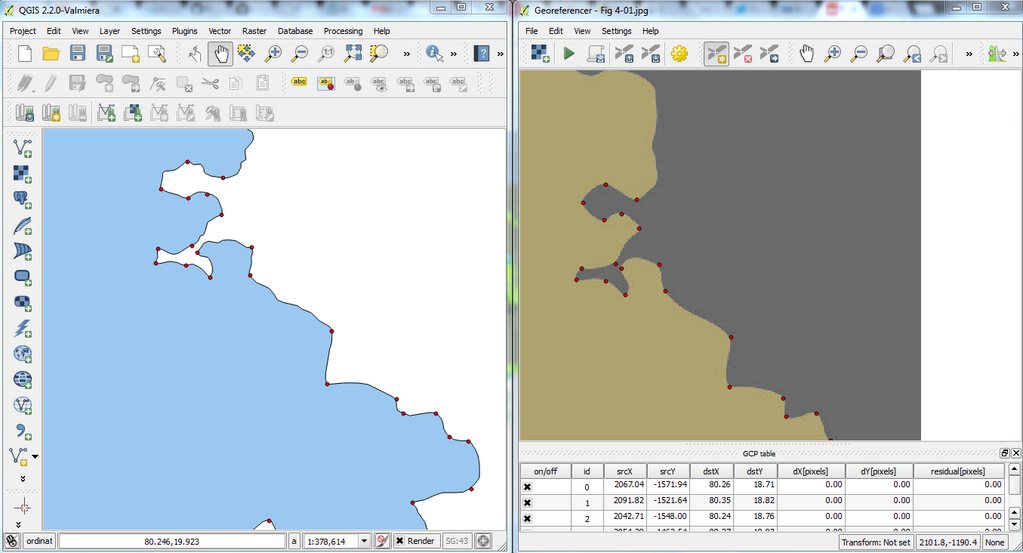The height and width of the screenshot is (553, 1023).
Task: Toggle on/off checkbox for GCP id 1
Action: point(527,502)
